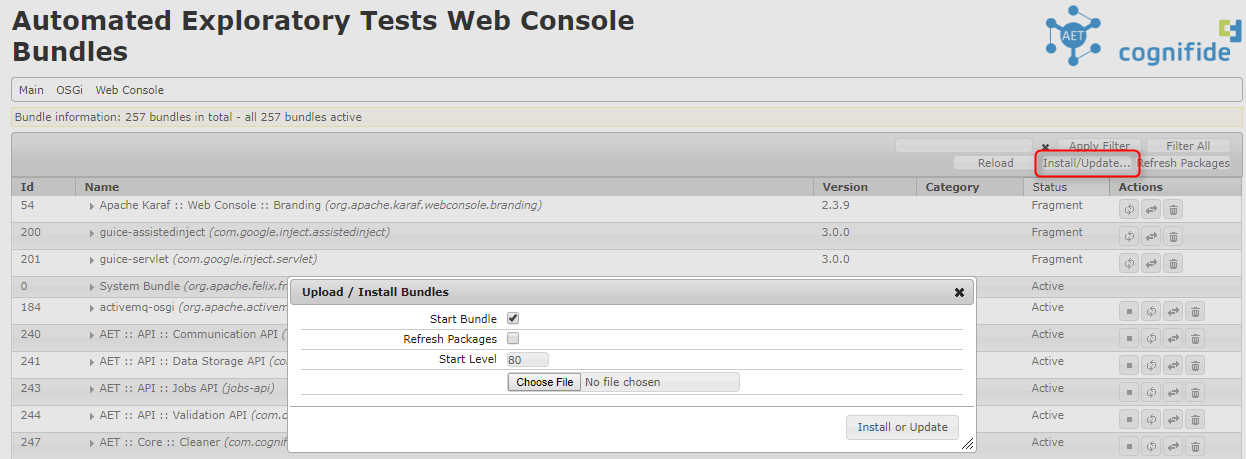
Task: Expand the AET Jobs API row
Action: coord(92,389)
